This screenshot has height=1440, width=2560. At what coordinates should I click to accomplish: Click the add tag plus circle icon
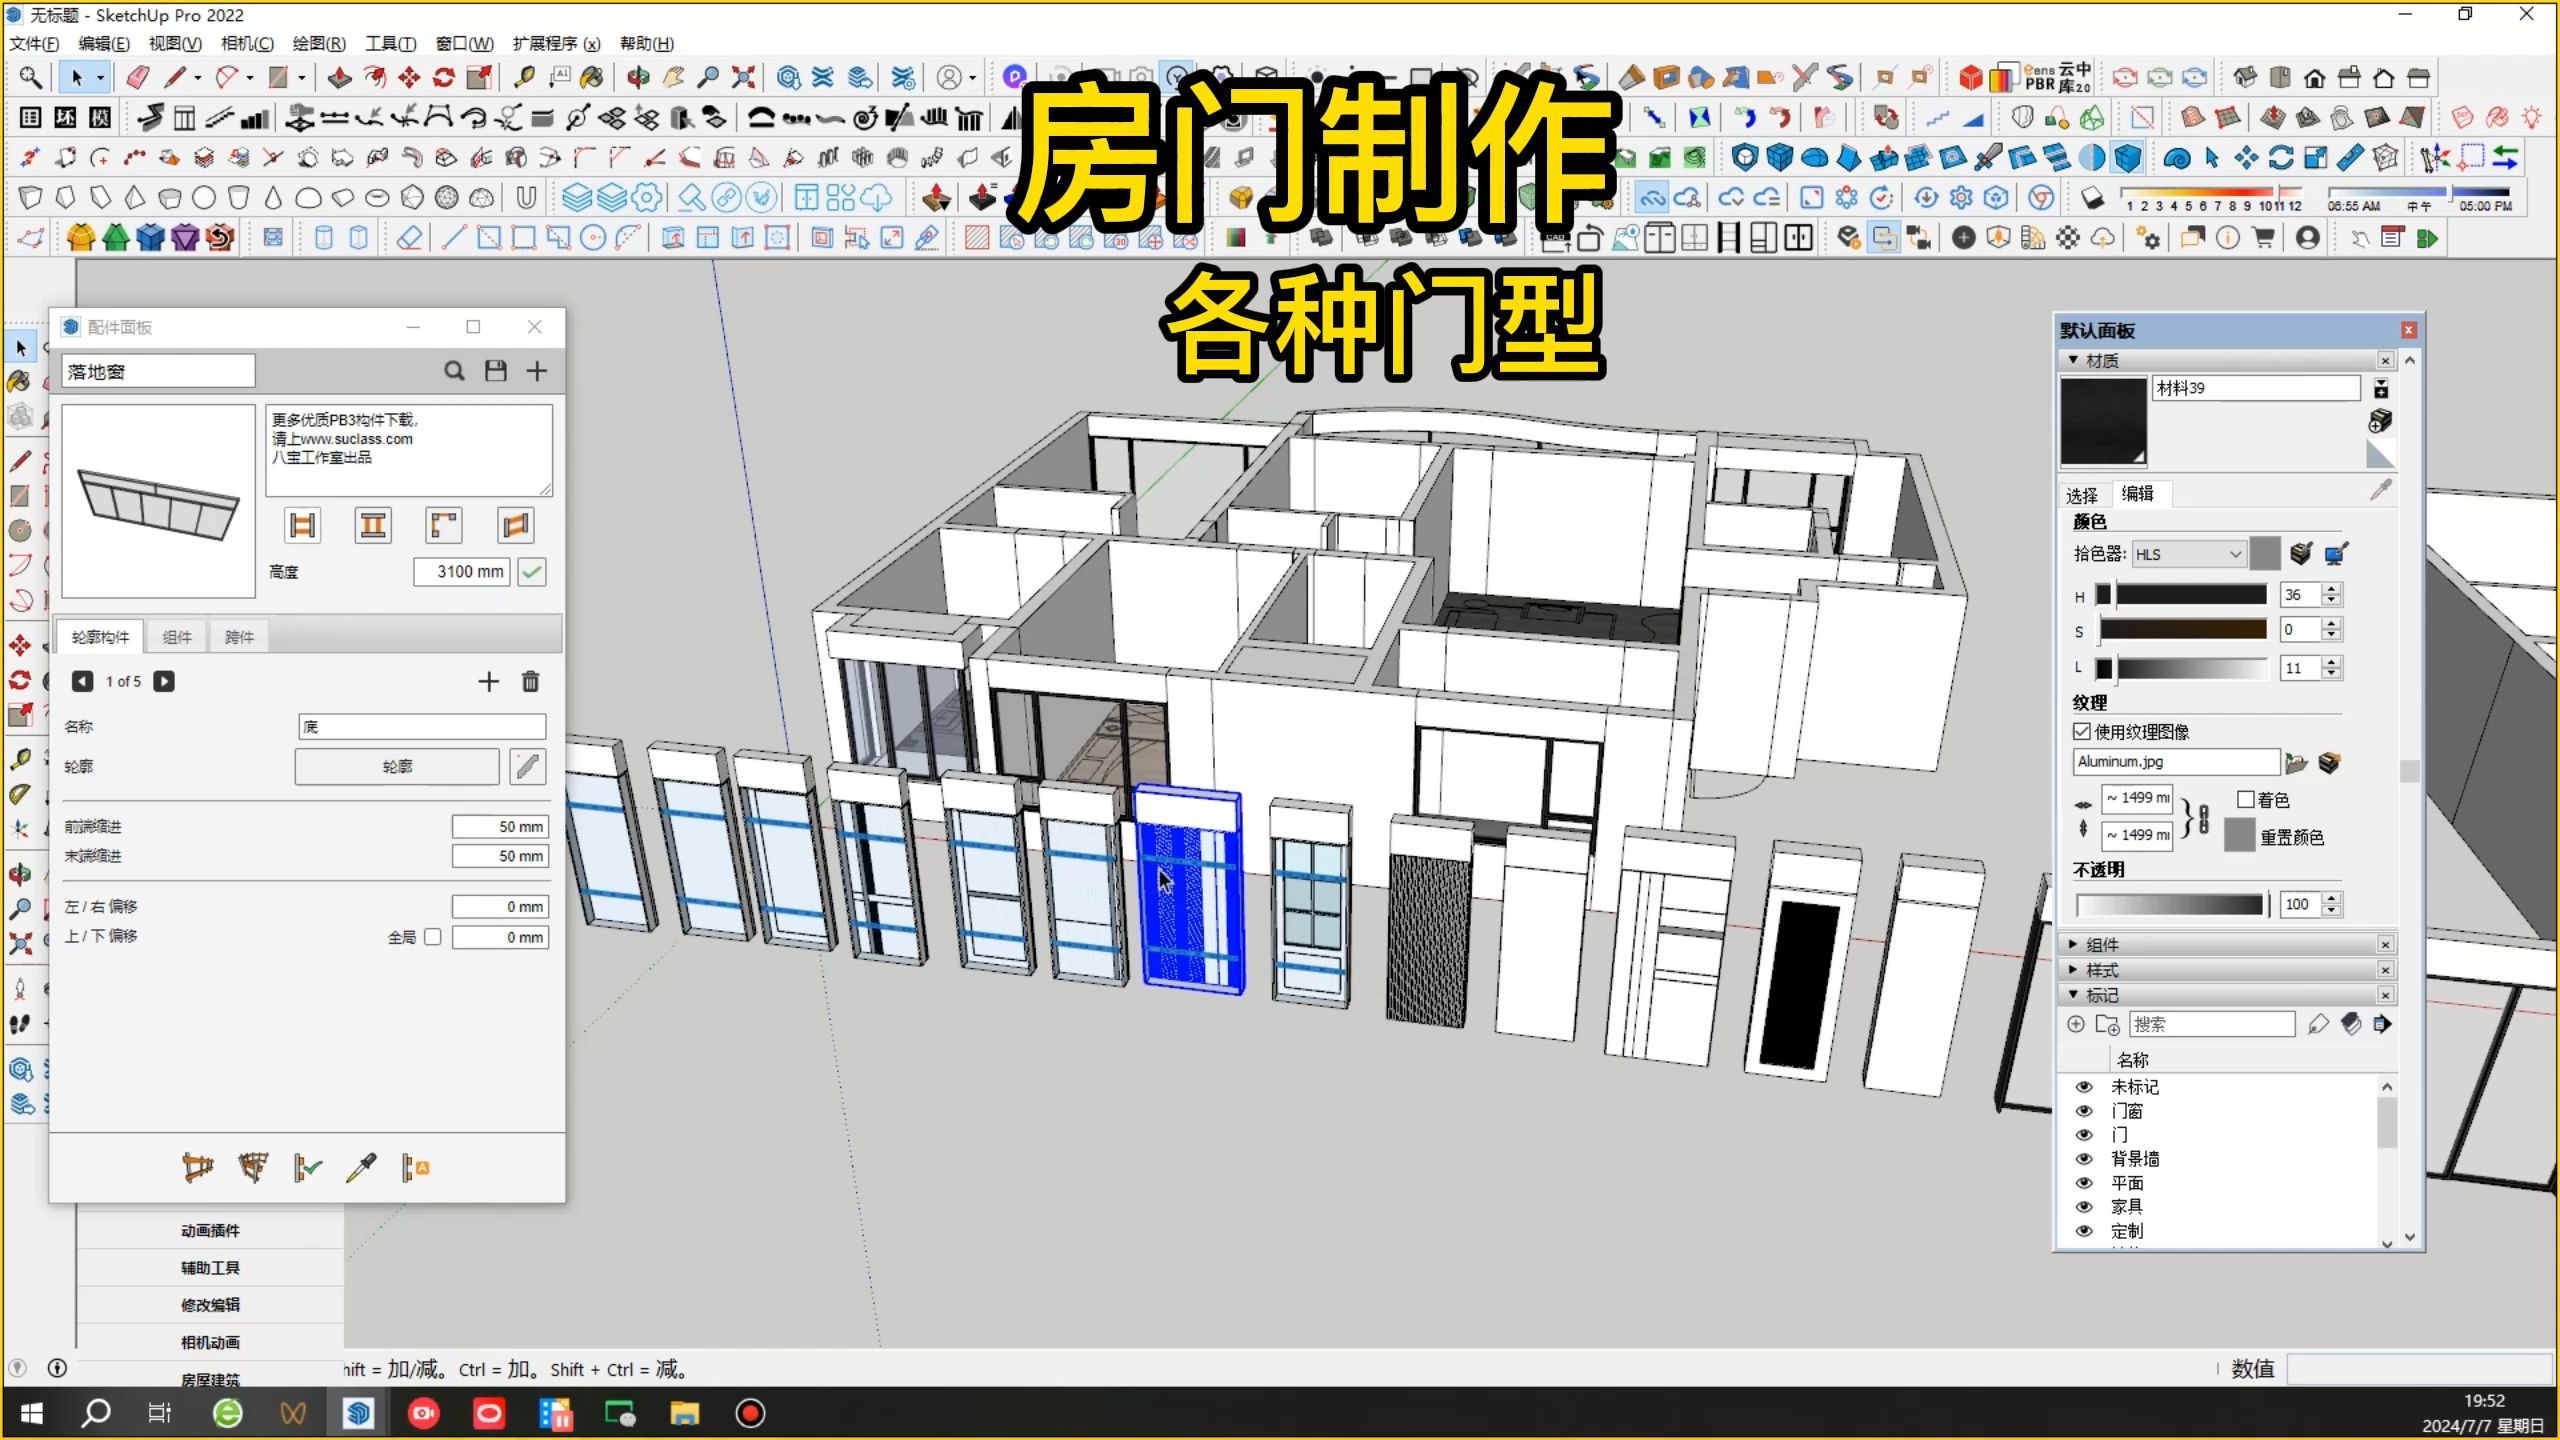point(2076,1024)
